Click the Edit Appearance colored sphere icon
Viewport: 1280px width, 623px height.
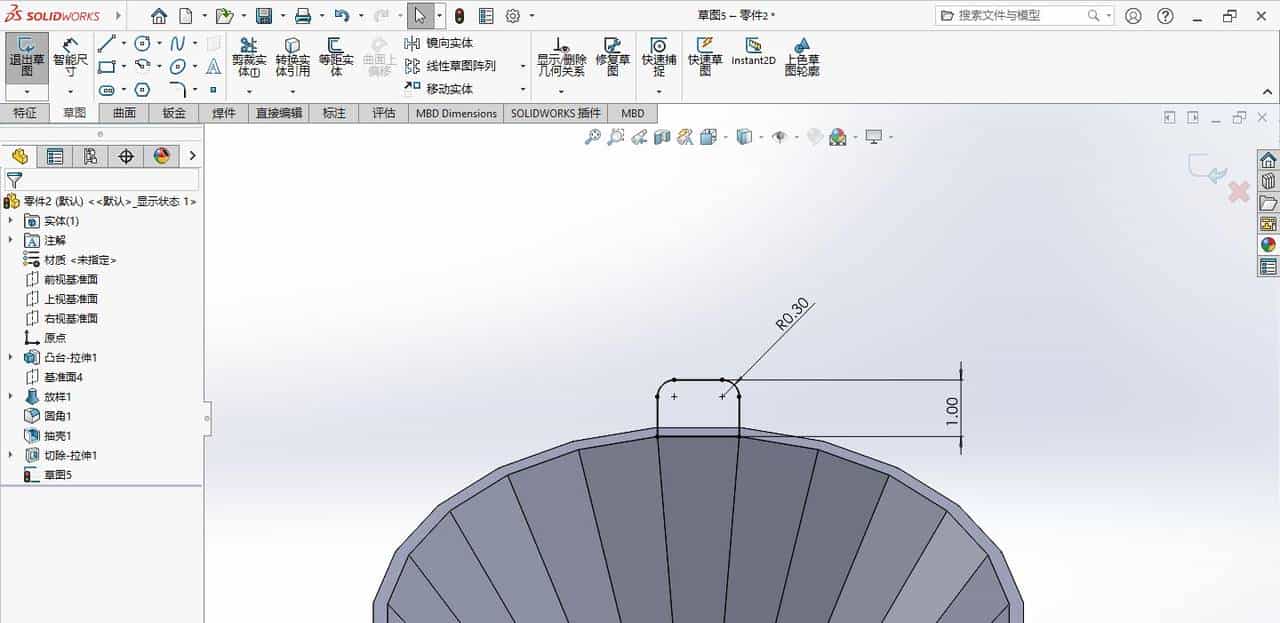pyautogui.click(x=838, y=137)
